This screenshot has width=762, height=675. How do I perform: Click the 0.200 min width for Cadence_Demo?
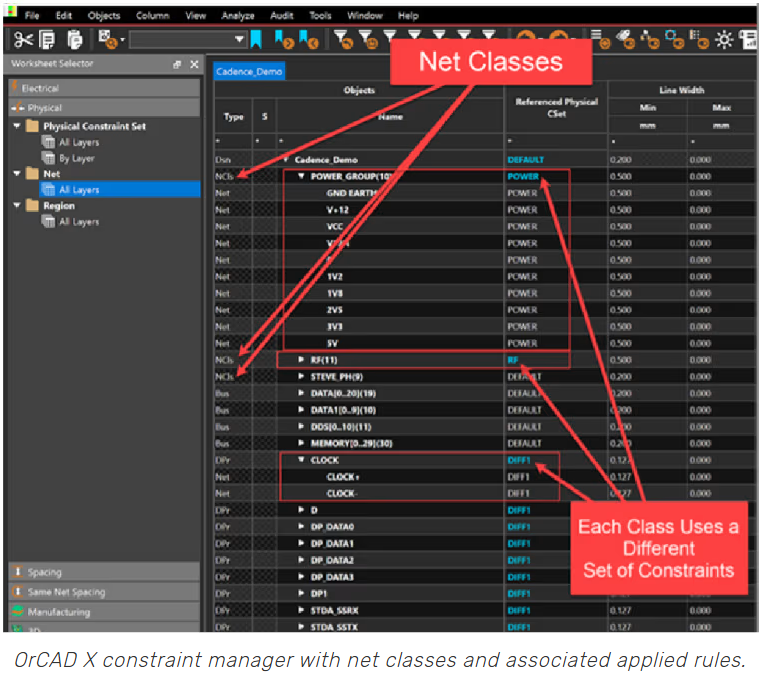point(647,159)
